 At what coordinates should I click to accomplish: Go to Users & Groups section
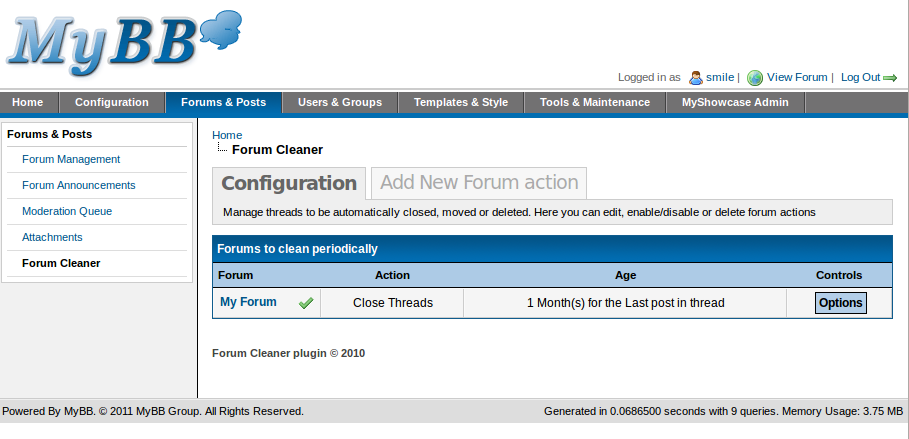pyautogui.click(x=340, y=102)
